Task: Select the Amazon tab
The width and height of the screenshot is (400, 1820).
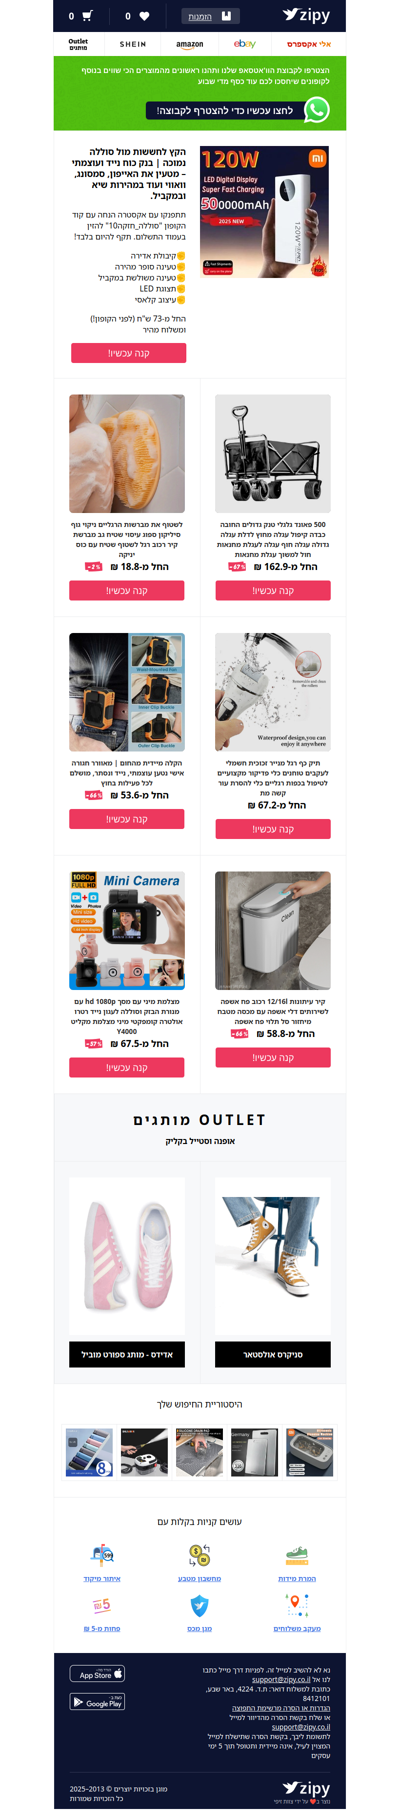Action: 190,44
